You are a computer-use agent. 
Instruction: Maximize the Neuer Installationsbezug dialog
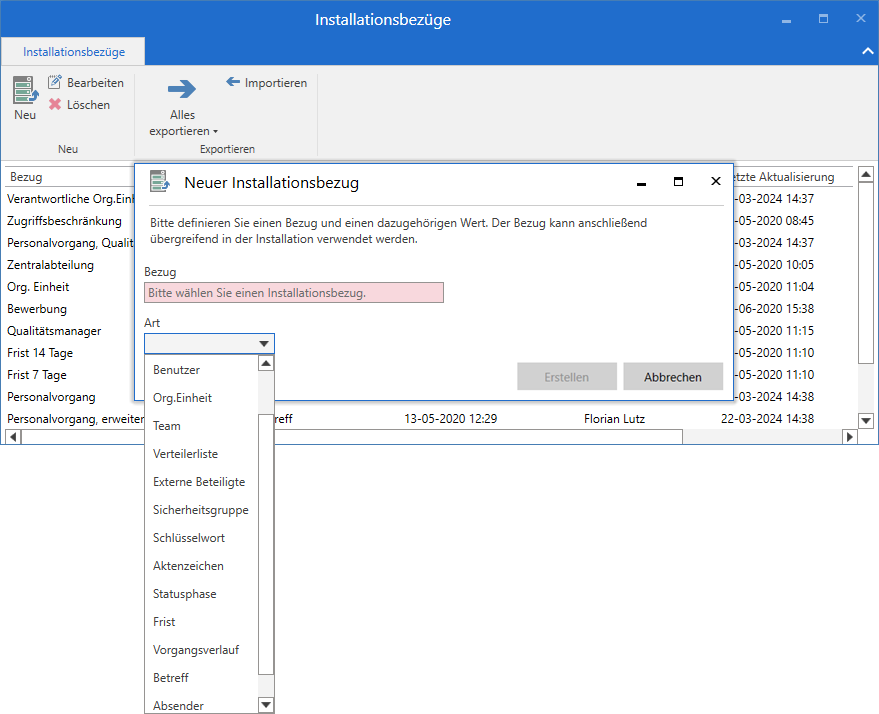click(678, 182)
